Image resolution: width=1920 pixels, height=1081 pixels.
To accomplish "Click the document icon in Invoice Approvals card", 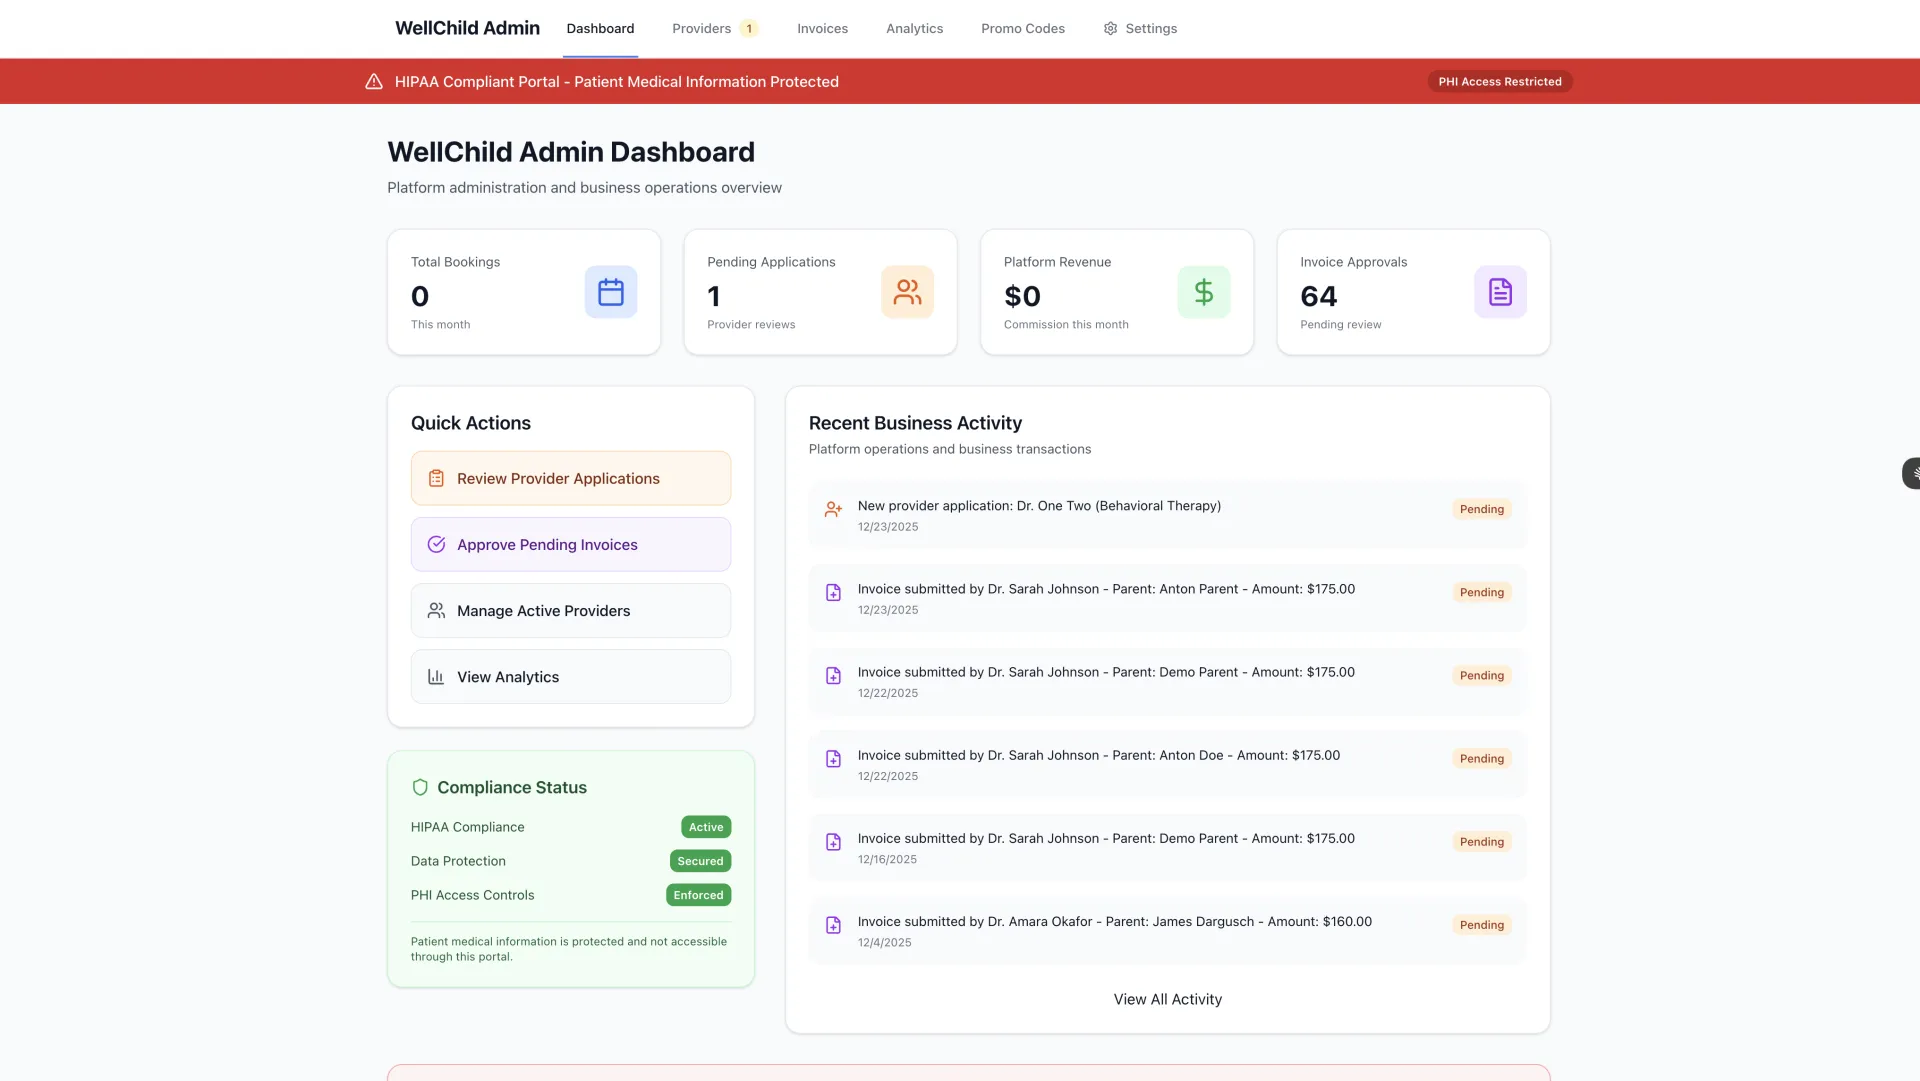I will pyautogui.click(x=1500, y=292).
